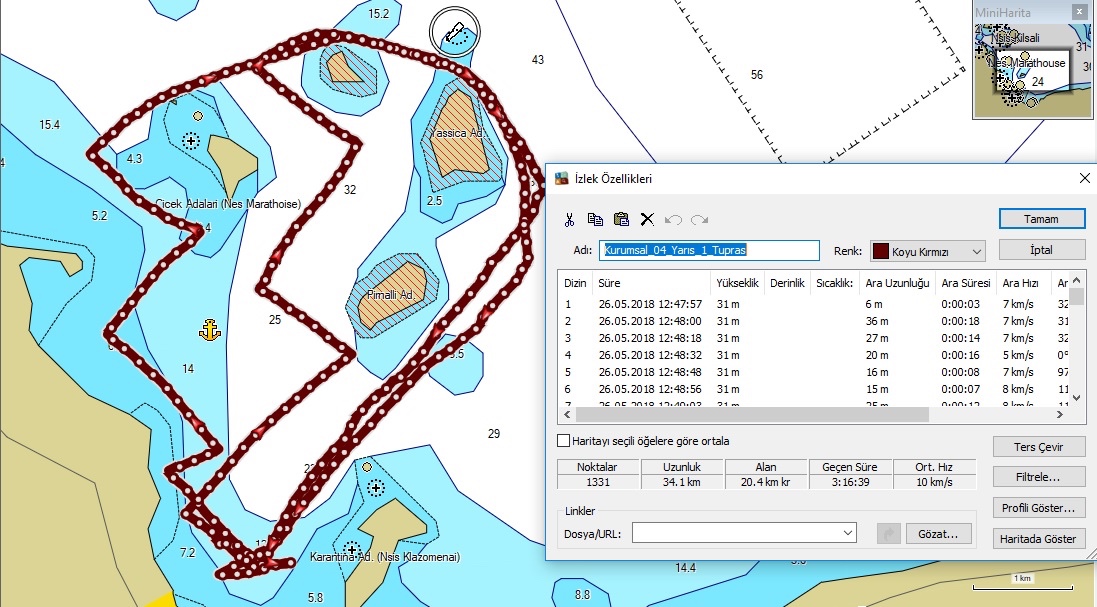
Task: Click the list's vertical scroll down arrow
Action: [1076, 399]
